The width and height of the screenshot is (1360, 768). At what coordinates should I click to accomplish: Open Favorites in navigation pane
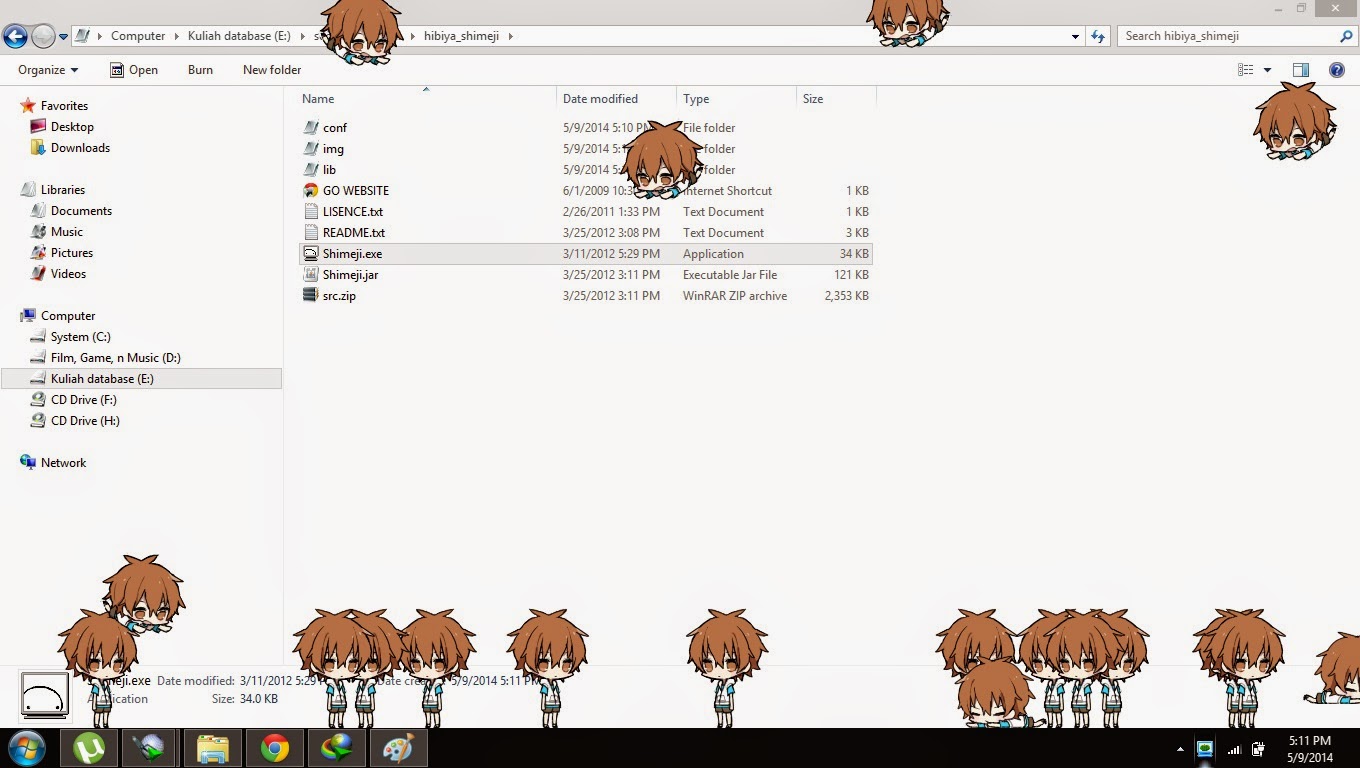click(64, 106)
